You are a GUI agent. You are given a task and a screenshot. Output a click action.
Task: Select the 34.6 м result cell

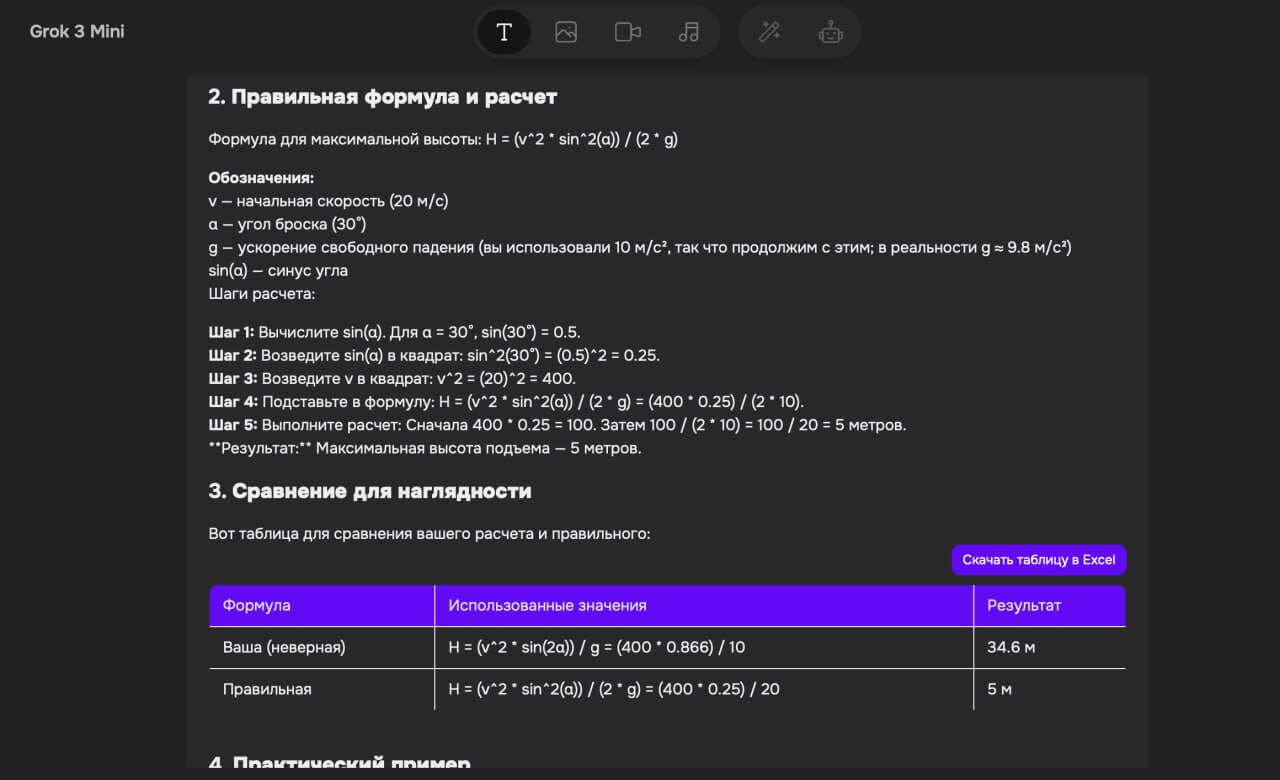tap(1011, 647)
